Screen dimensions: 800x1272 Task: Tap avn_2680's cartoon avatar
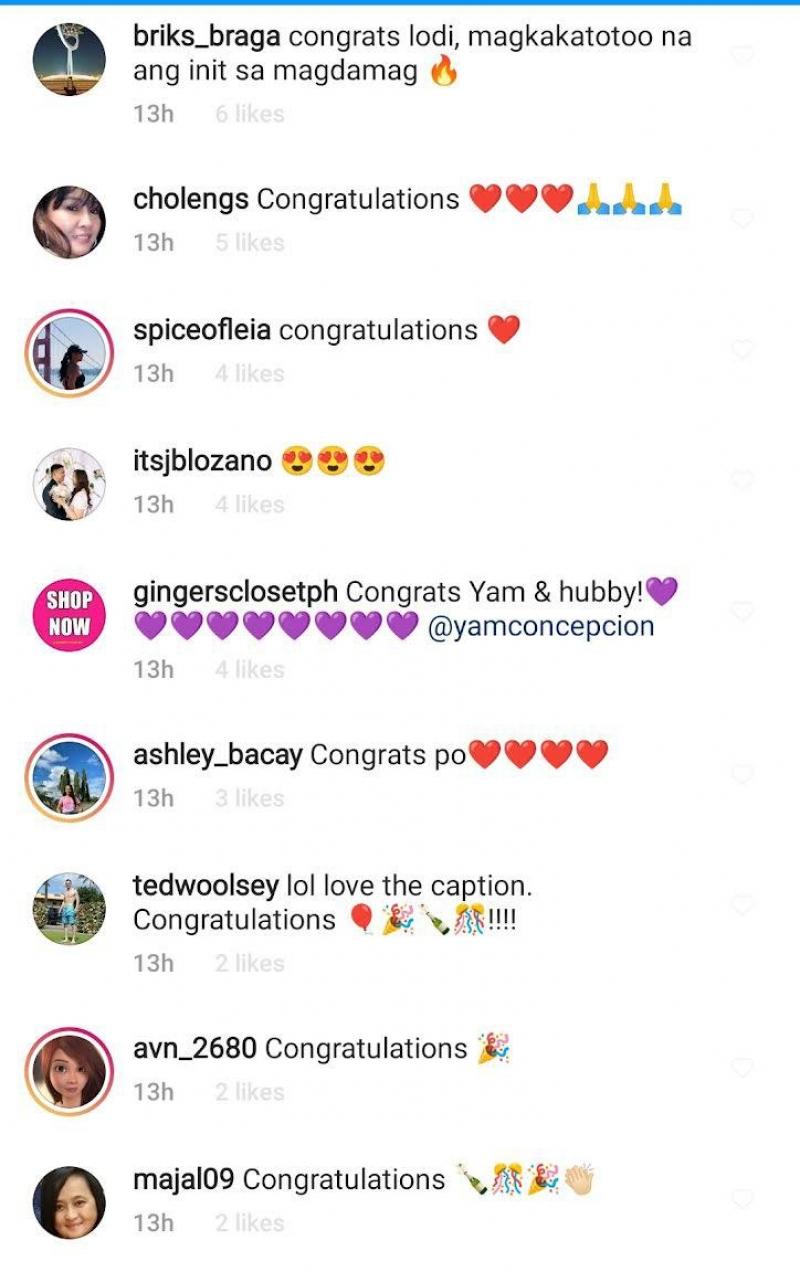(x=69, y=1071)
